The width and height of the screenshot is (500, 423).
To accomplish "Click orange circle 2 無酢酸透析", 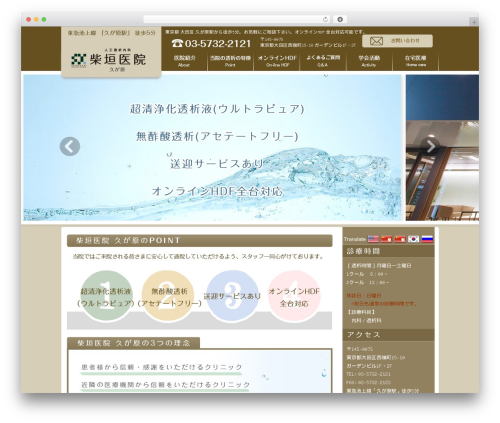I will [168, 296].
